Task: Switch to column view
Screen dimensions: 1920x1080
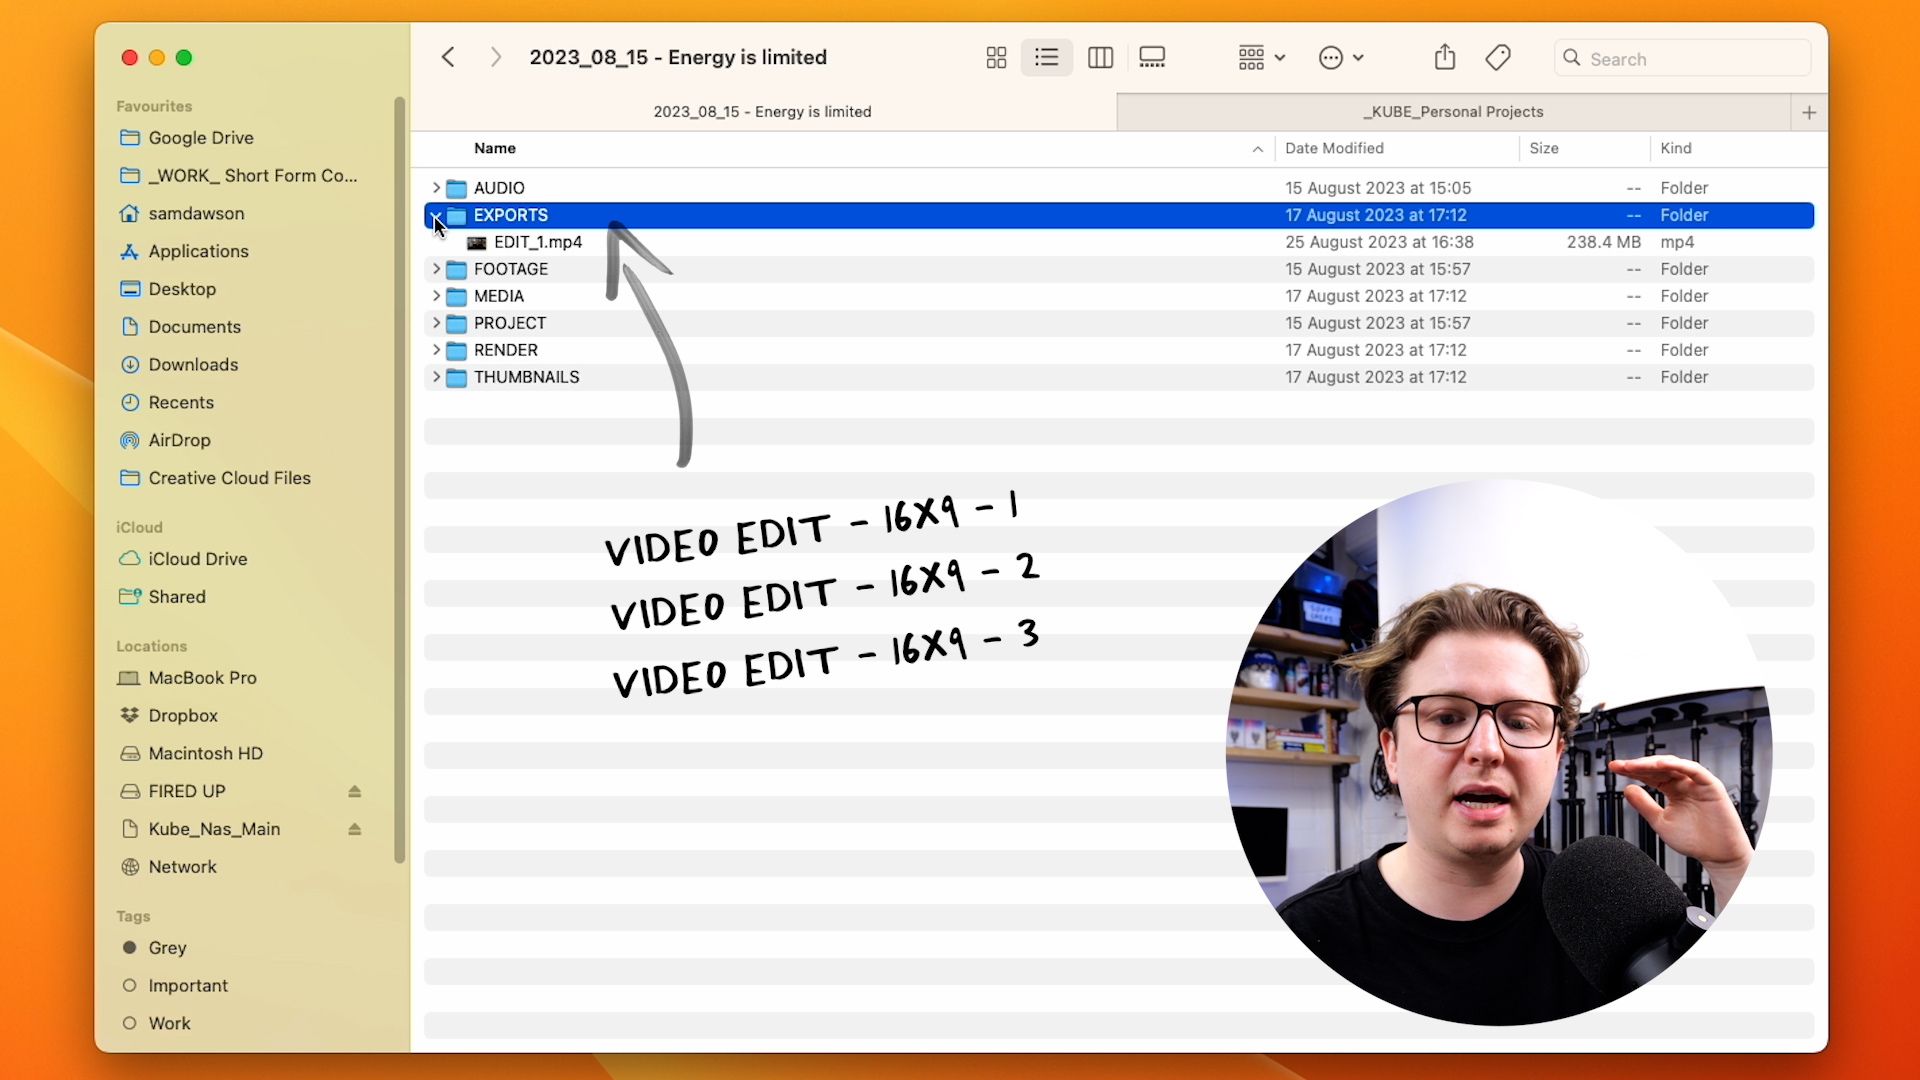Action: pos(1100,58)
